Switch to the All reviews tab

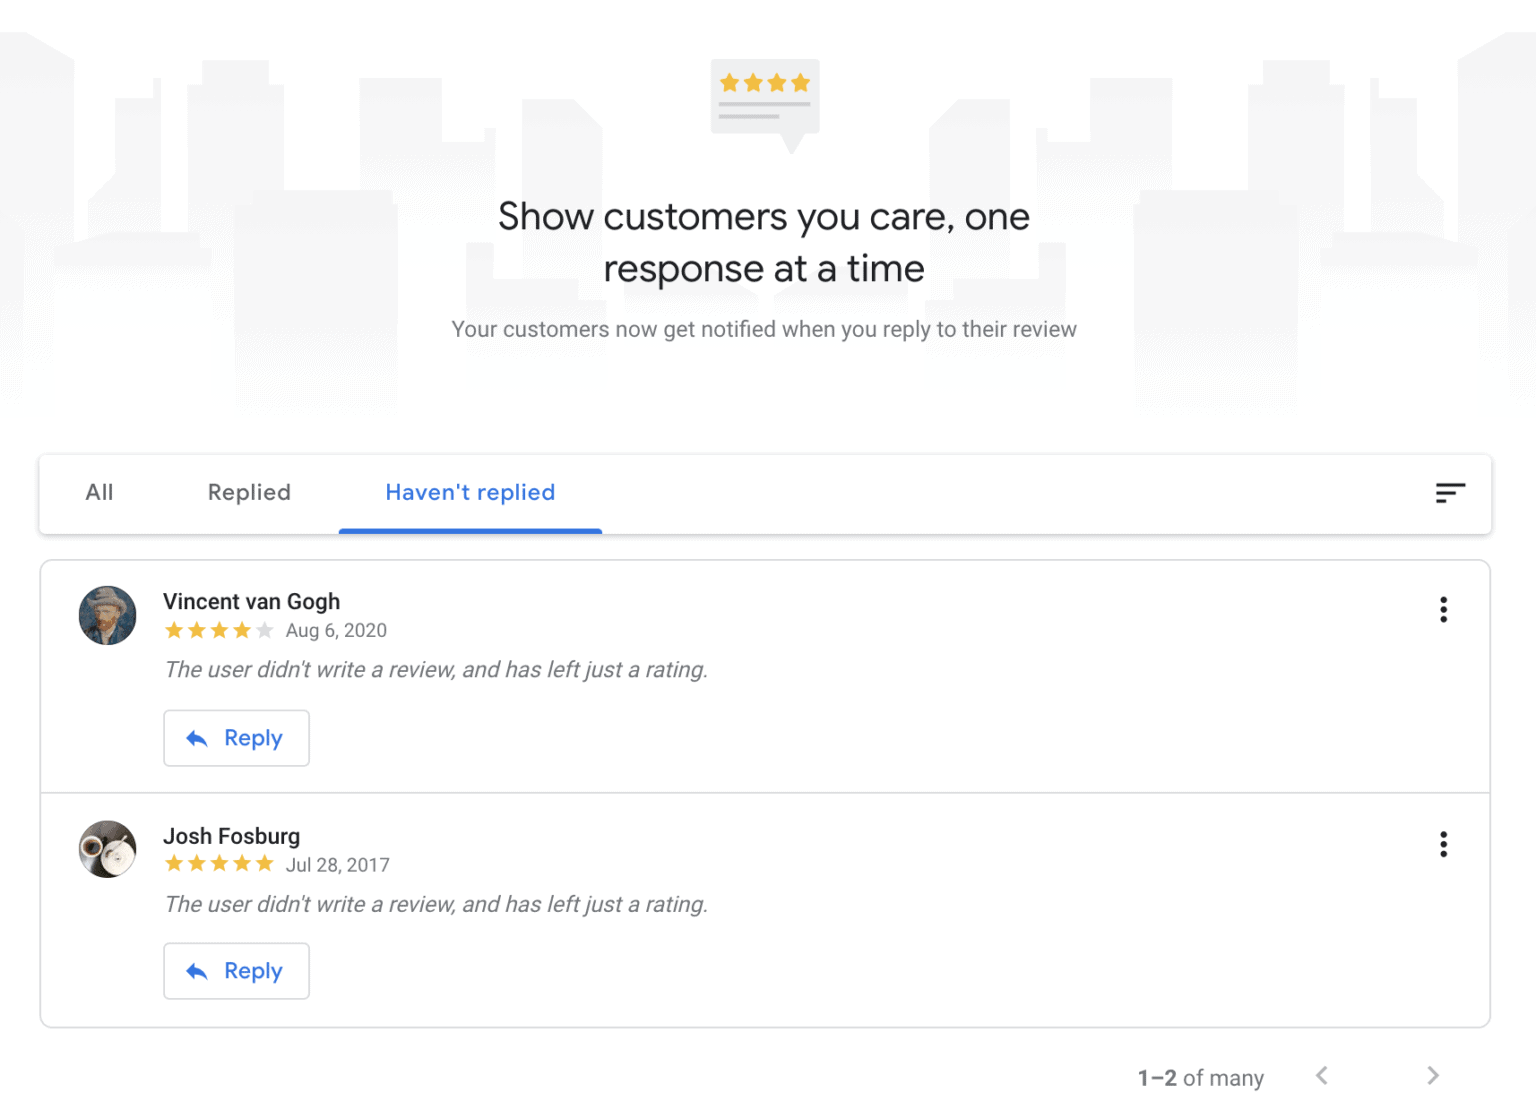(99, 493)
